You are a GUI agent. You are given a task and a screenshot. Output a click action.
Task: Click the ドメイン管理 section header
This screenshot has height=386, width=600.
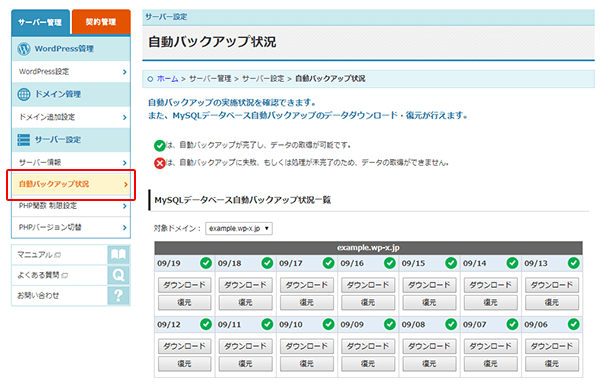71,94
